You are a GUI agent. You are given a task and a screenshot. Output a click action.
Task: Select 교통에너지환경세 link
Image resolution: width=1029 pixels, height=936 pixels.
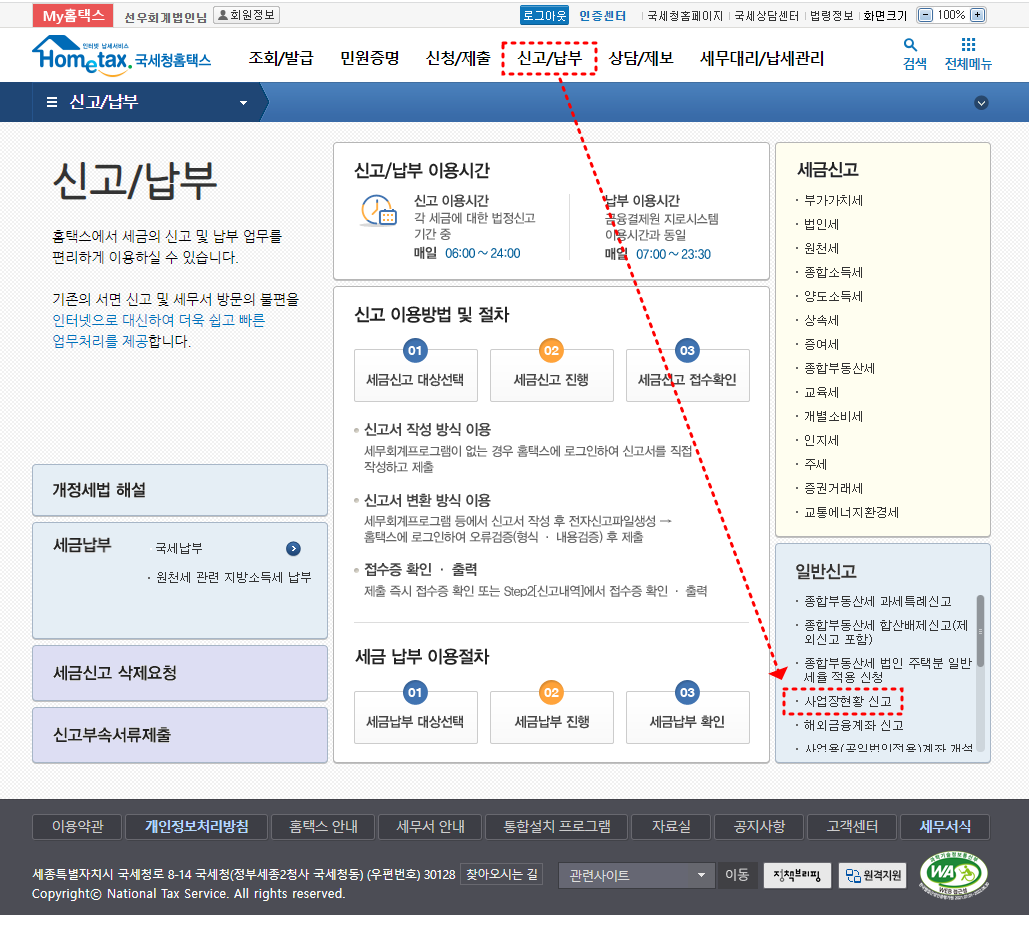pyautogui.click(x=851, y=512)
